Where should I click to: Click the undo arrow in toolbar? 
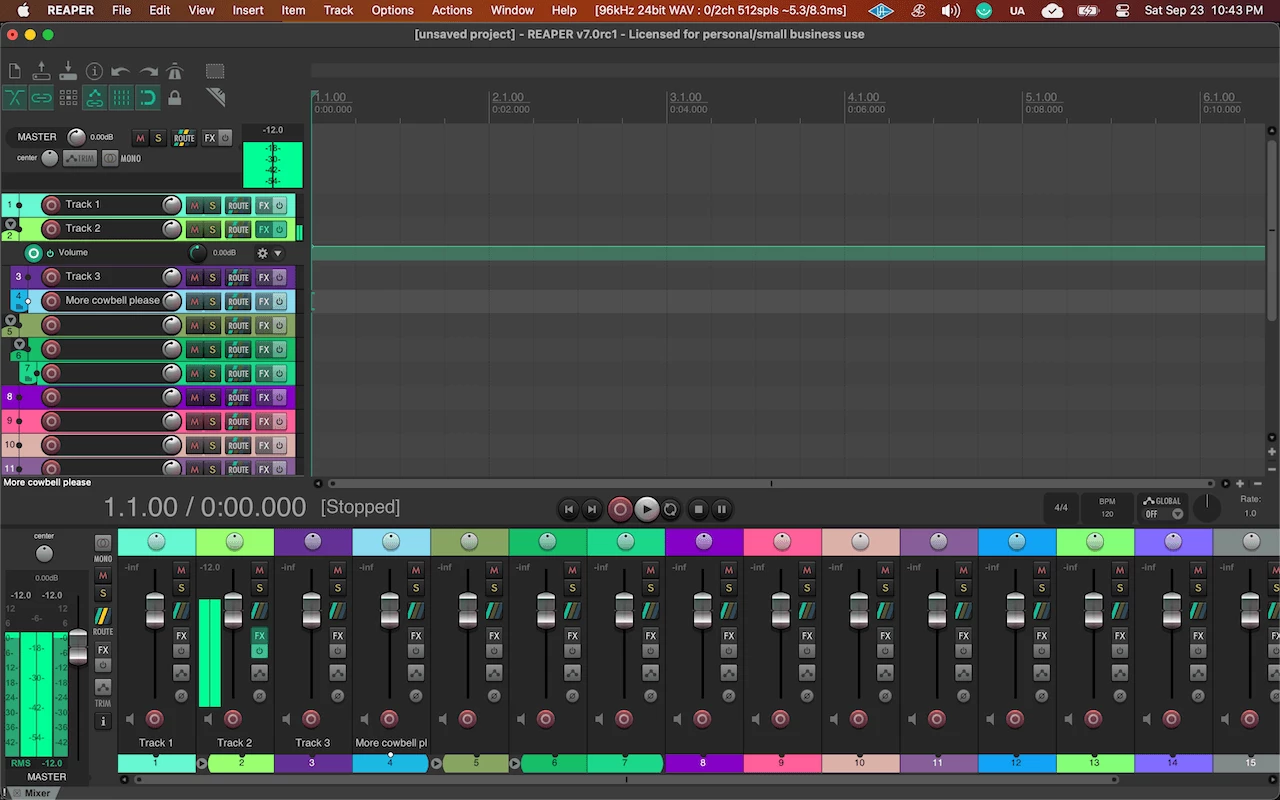tap(121, 72)
